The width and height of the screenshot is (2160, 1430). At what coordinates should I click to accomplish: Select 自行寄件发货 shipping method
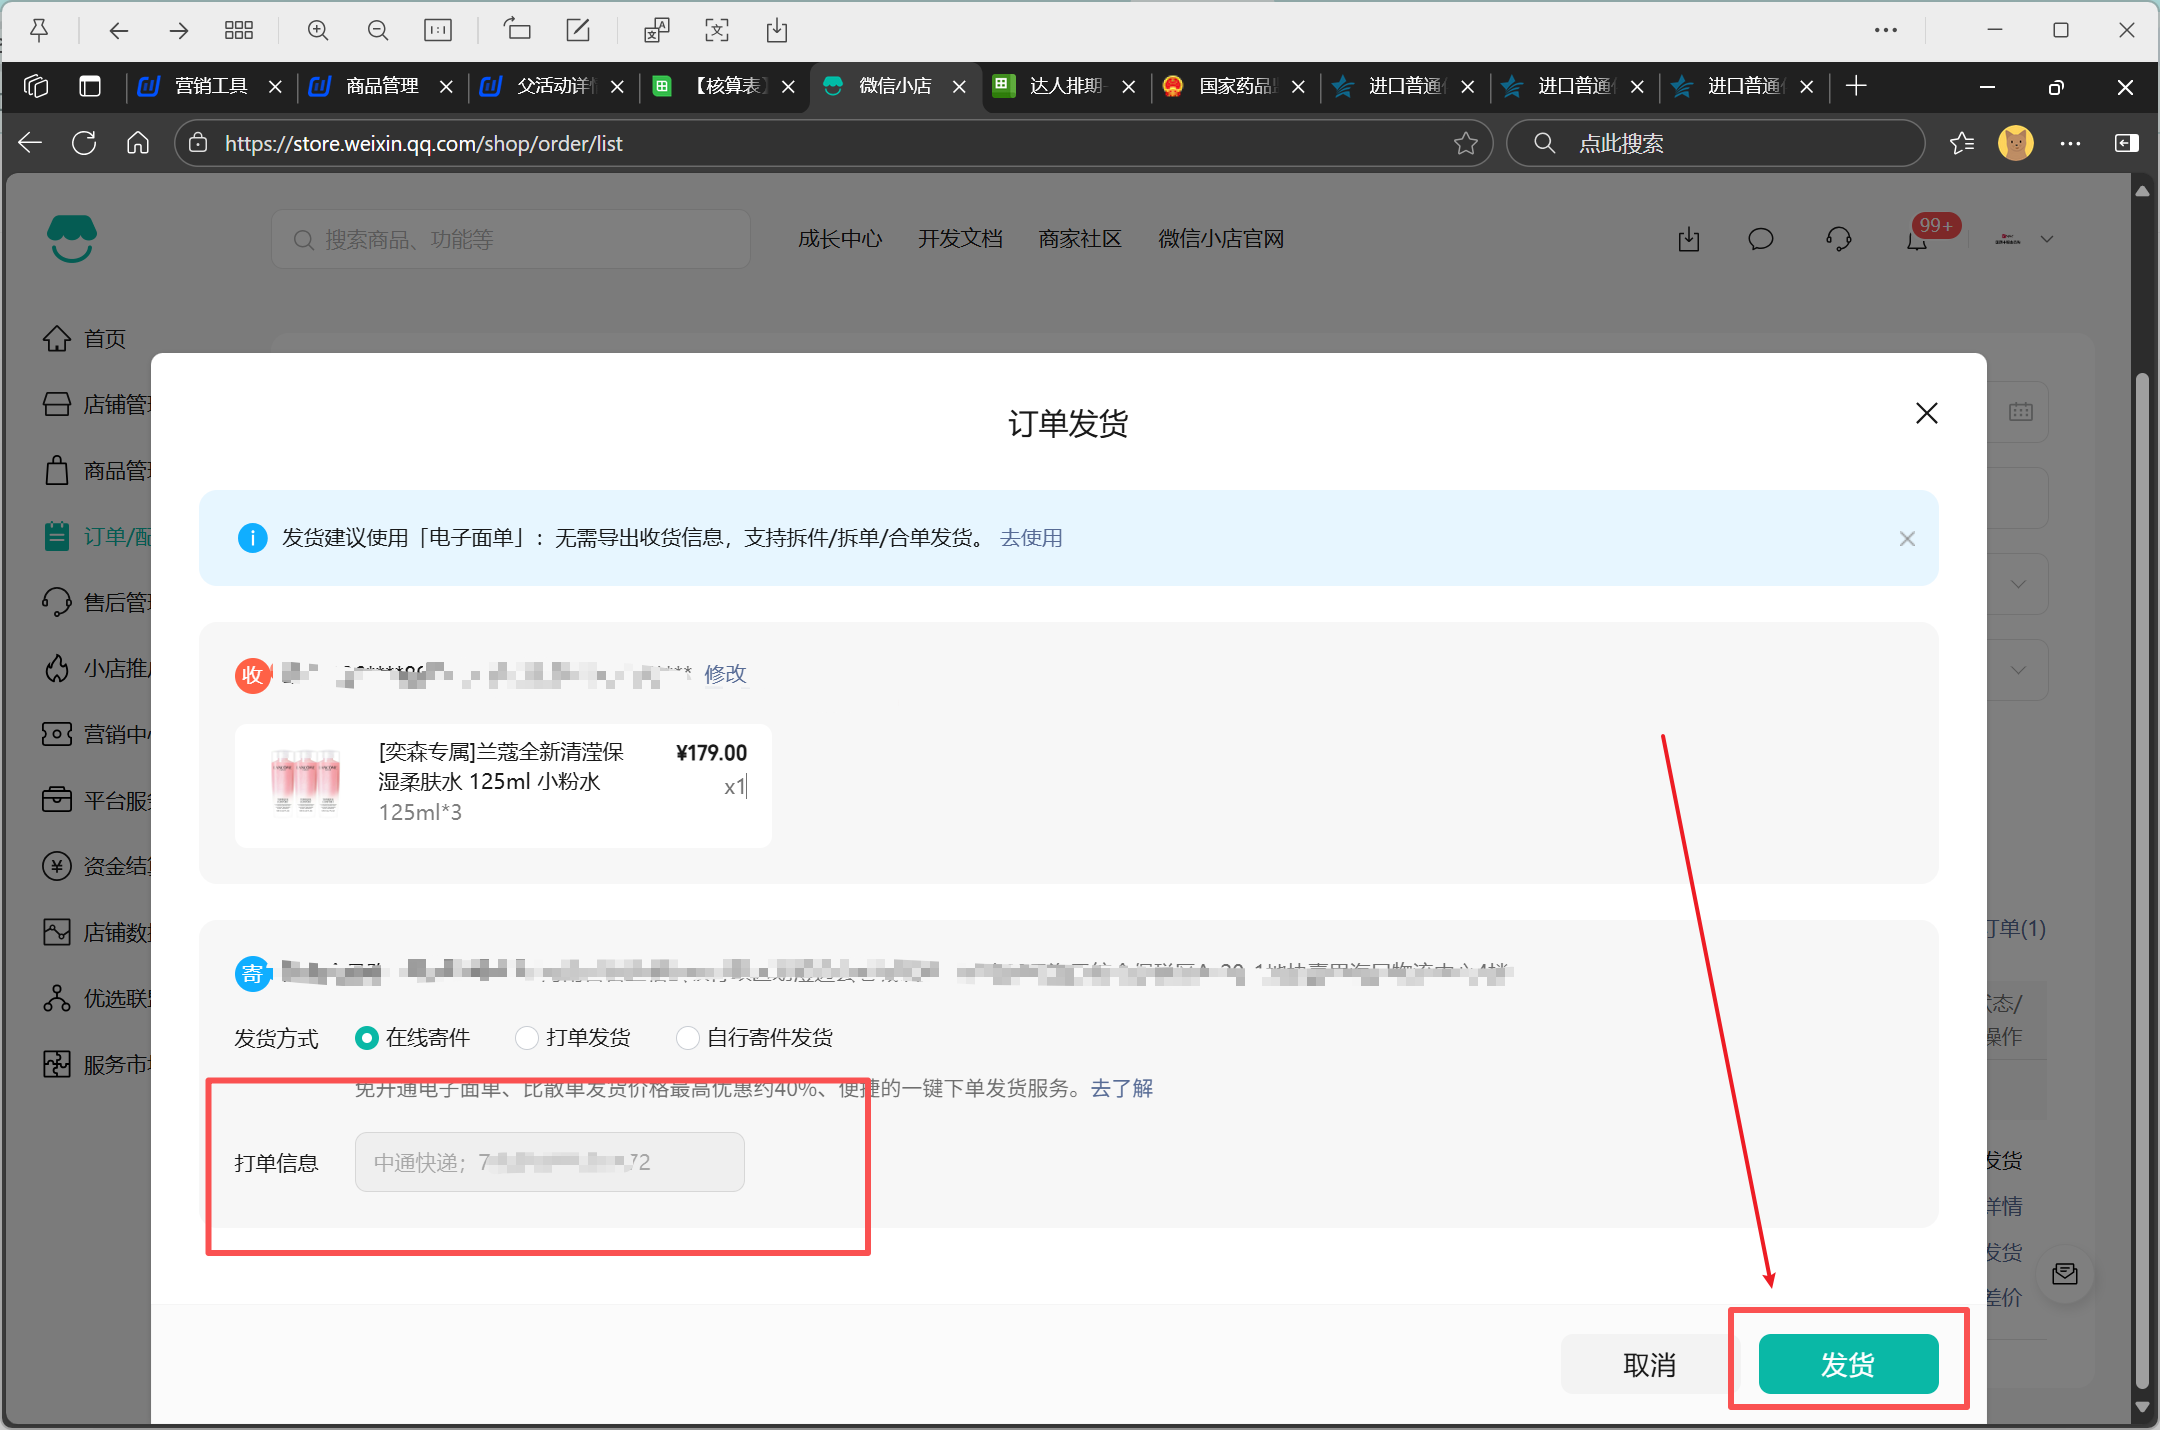[687, 1038]
